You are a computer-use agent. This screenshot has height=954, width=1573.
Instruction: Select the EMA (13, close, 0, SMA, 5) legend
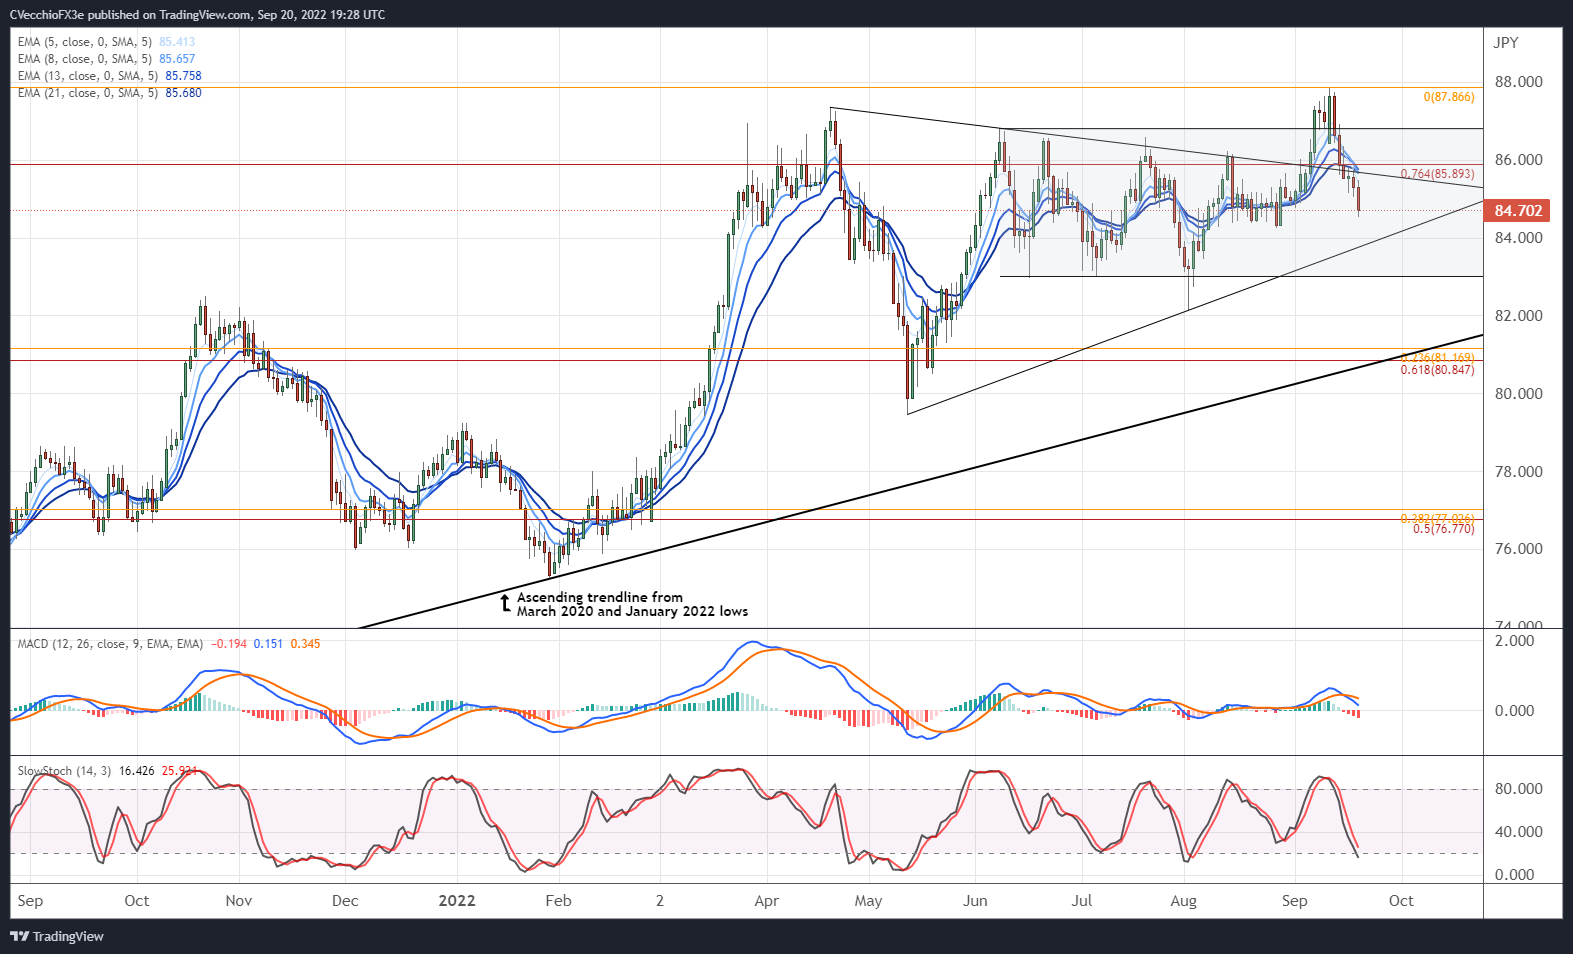click(x=88, y=76)
